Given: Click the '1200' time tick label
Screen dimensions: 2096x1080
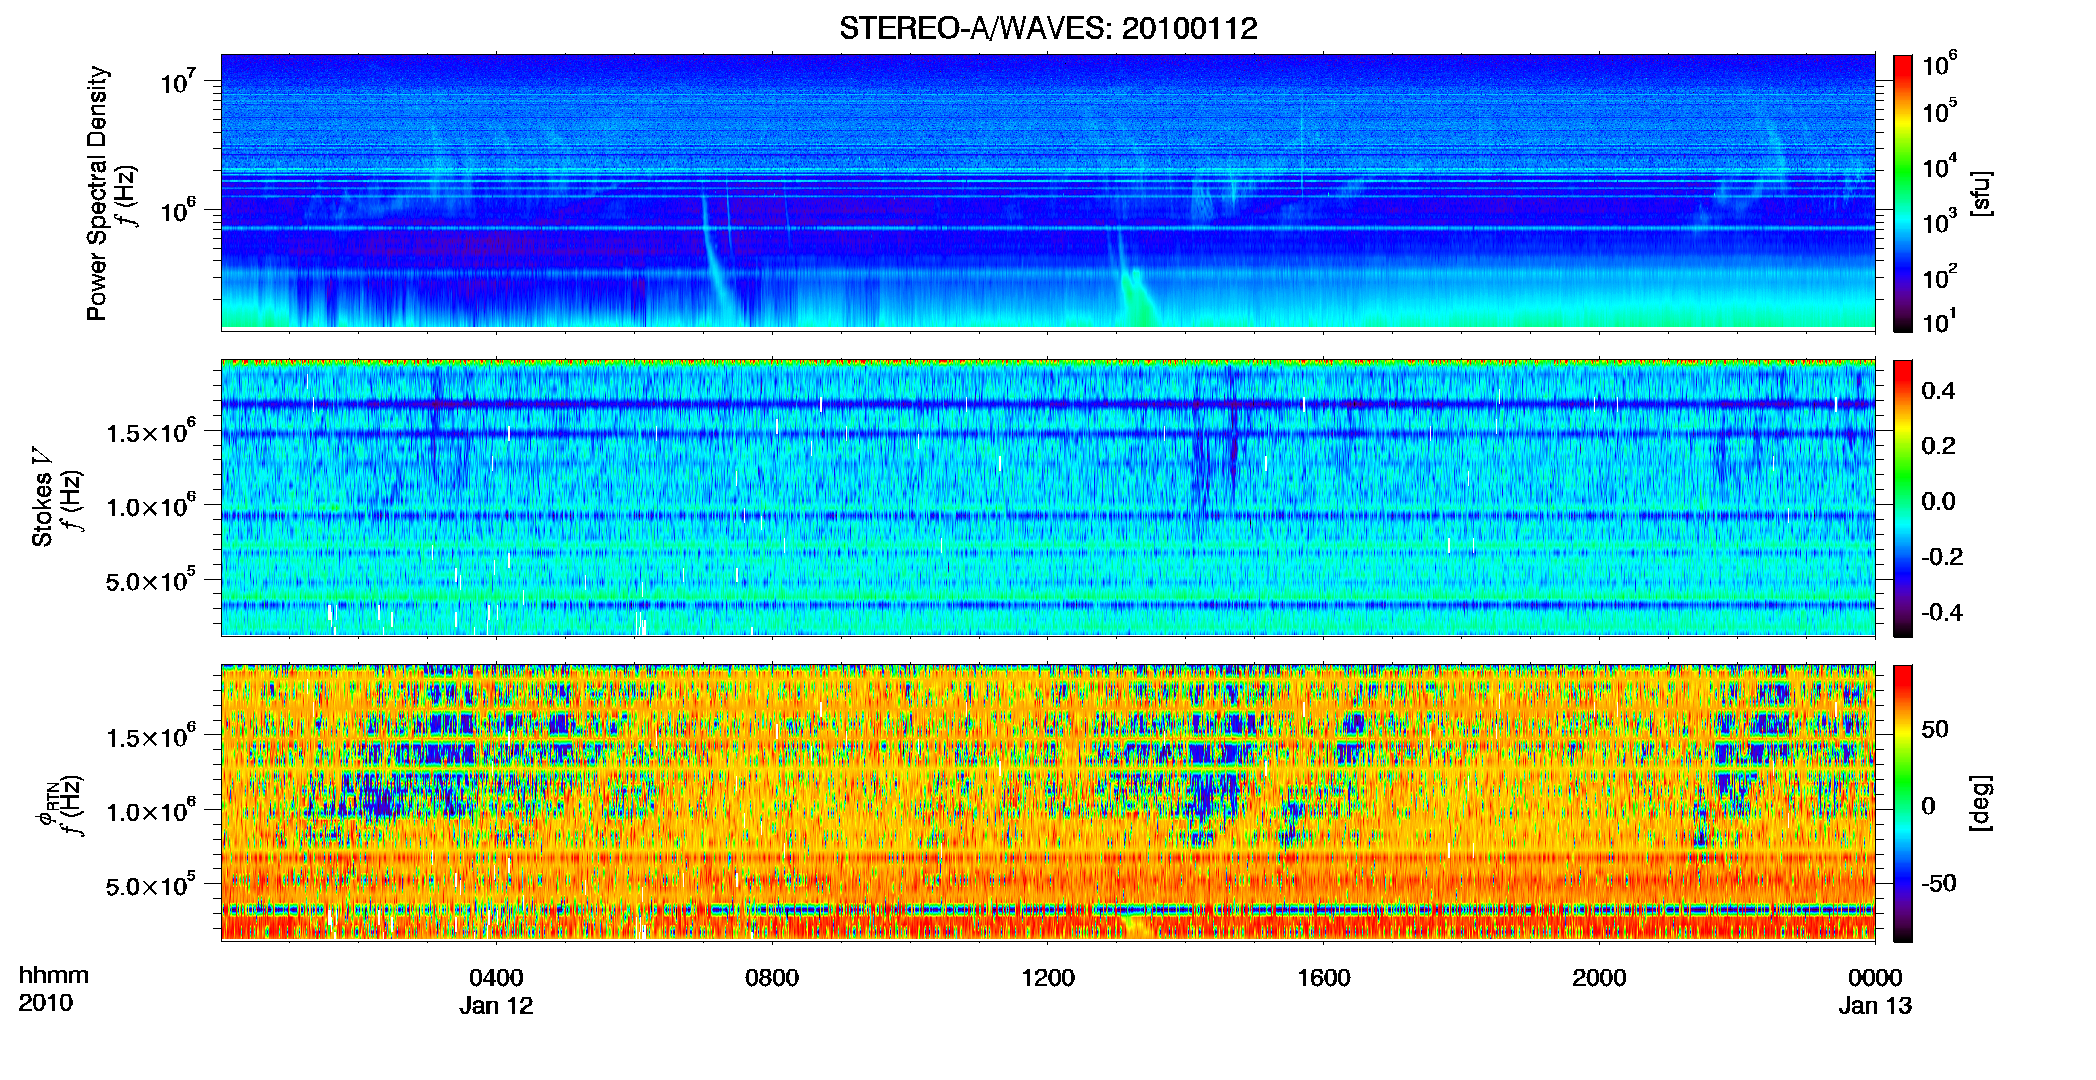Looking at the screenshot, I should click(1048, 978).
